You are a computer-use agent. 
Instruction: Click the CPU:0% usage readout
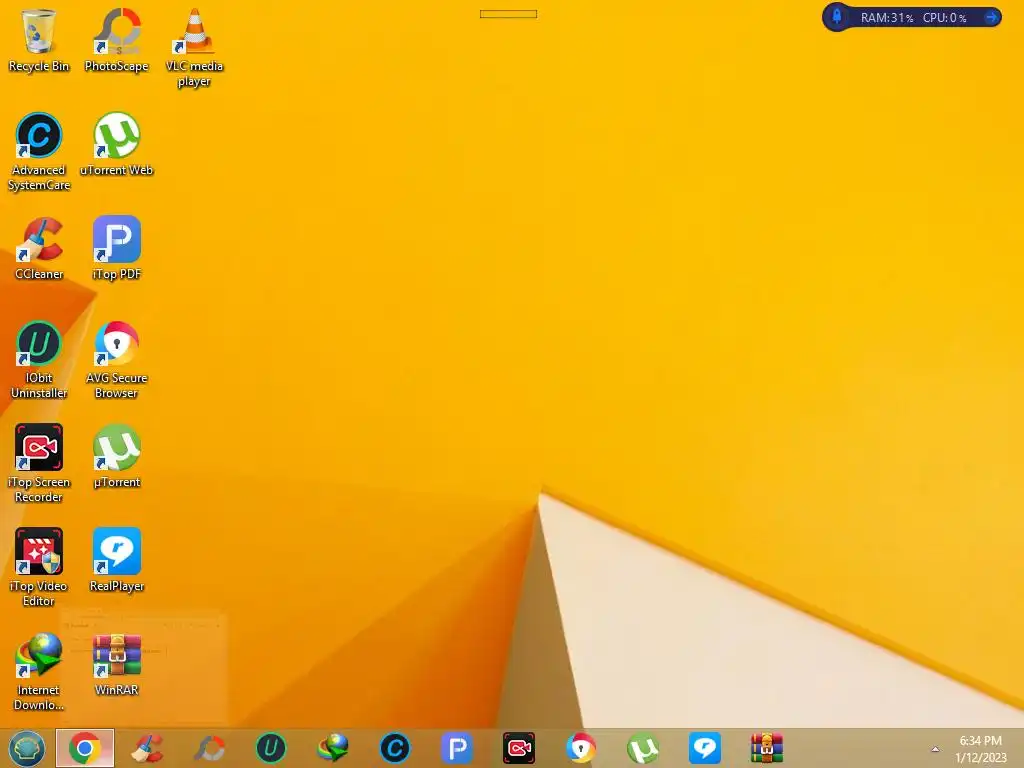pos(944,18)
